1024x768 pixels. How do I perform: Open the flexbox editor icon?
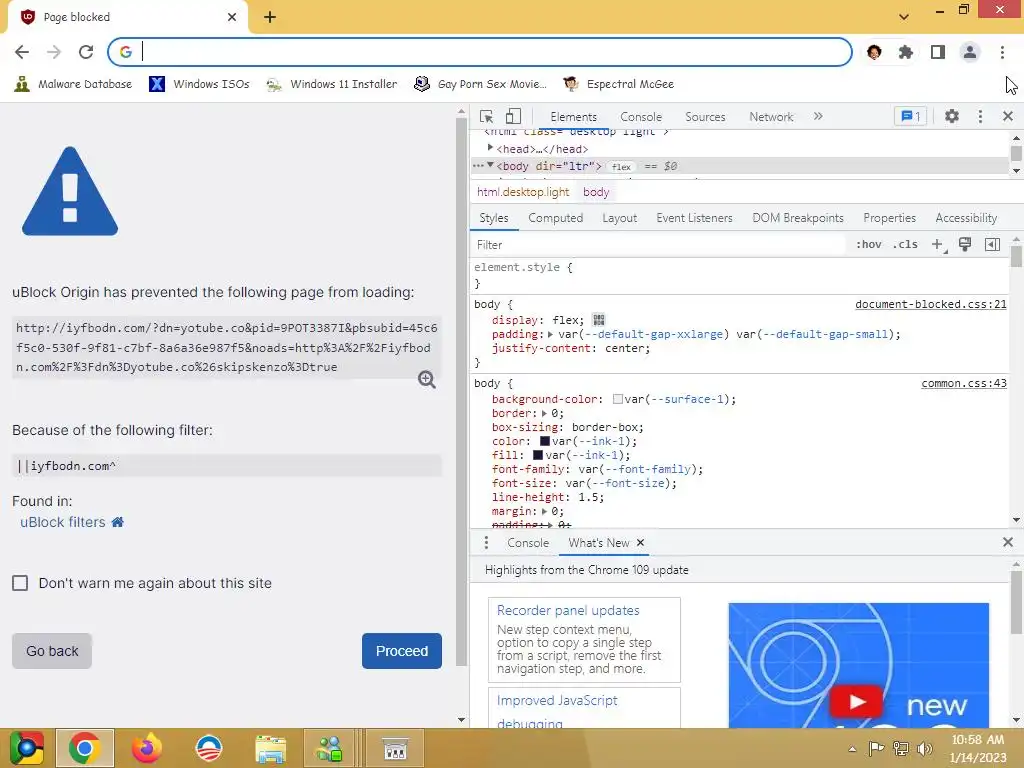click(598, 320)
